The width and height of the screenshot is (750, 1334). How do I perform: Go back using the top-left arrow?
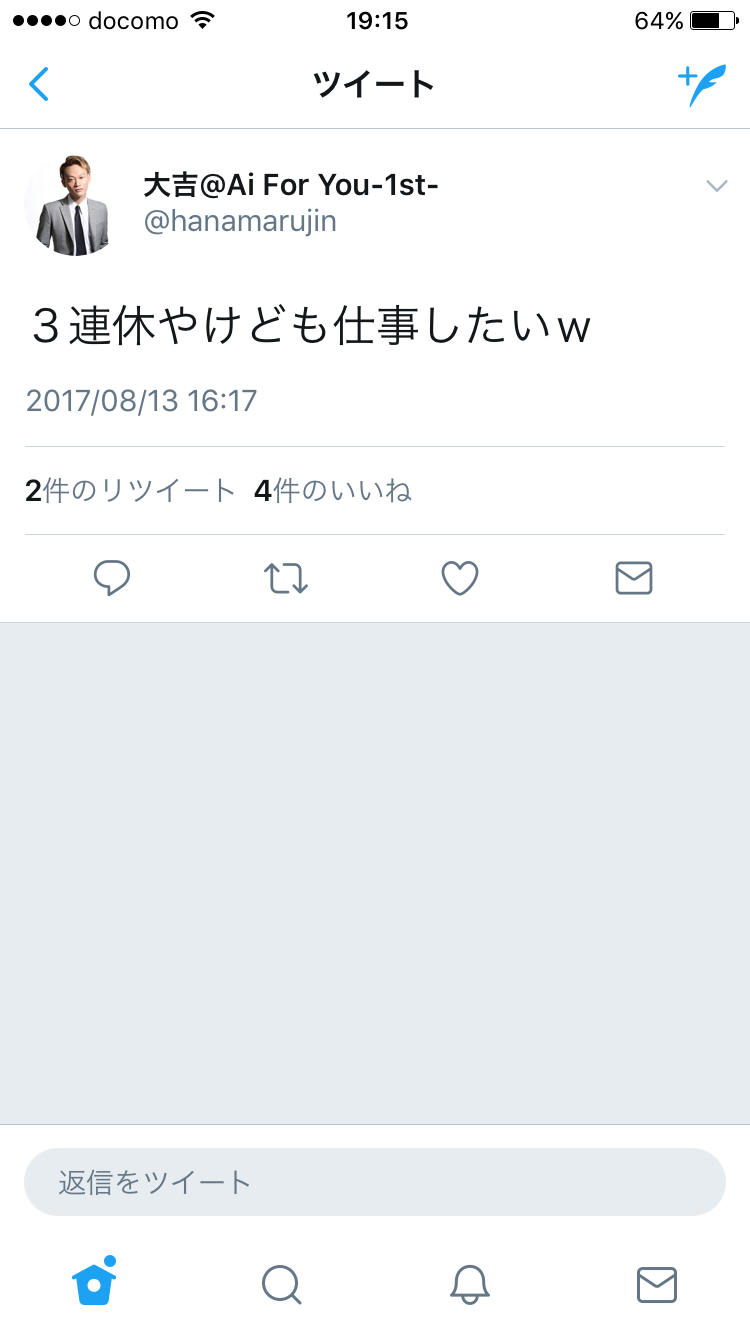[x=39, y=85]
